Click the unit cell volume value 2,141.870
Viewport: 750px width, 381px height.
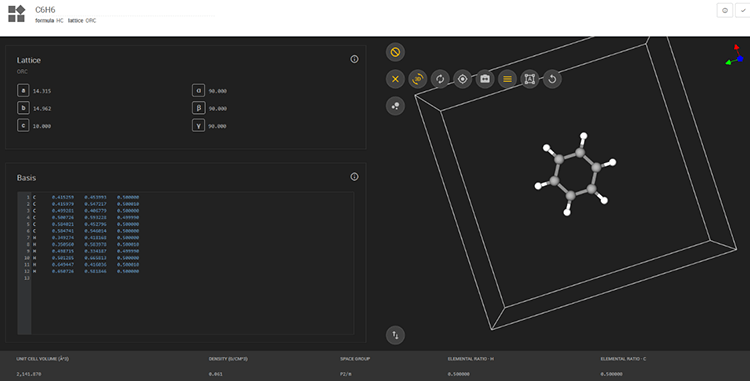point(29,374)
